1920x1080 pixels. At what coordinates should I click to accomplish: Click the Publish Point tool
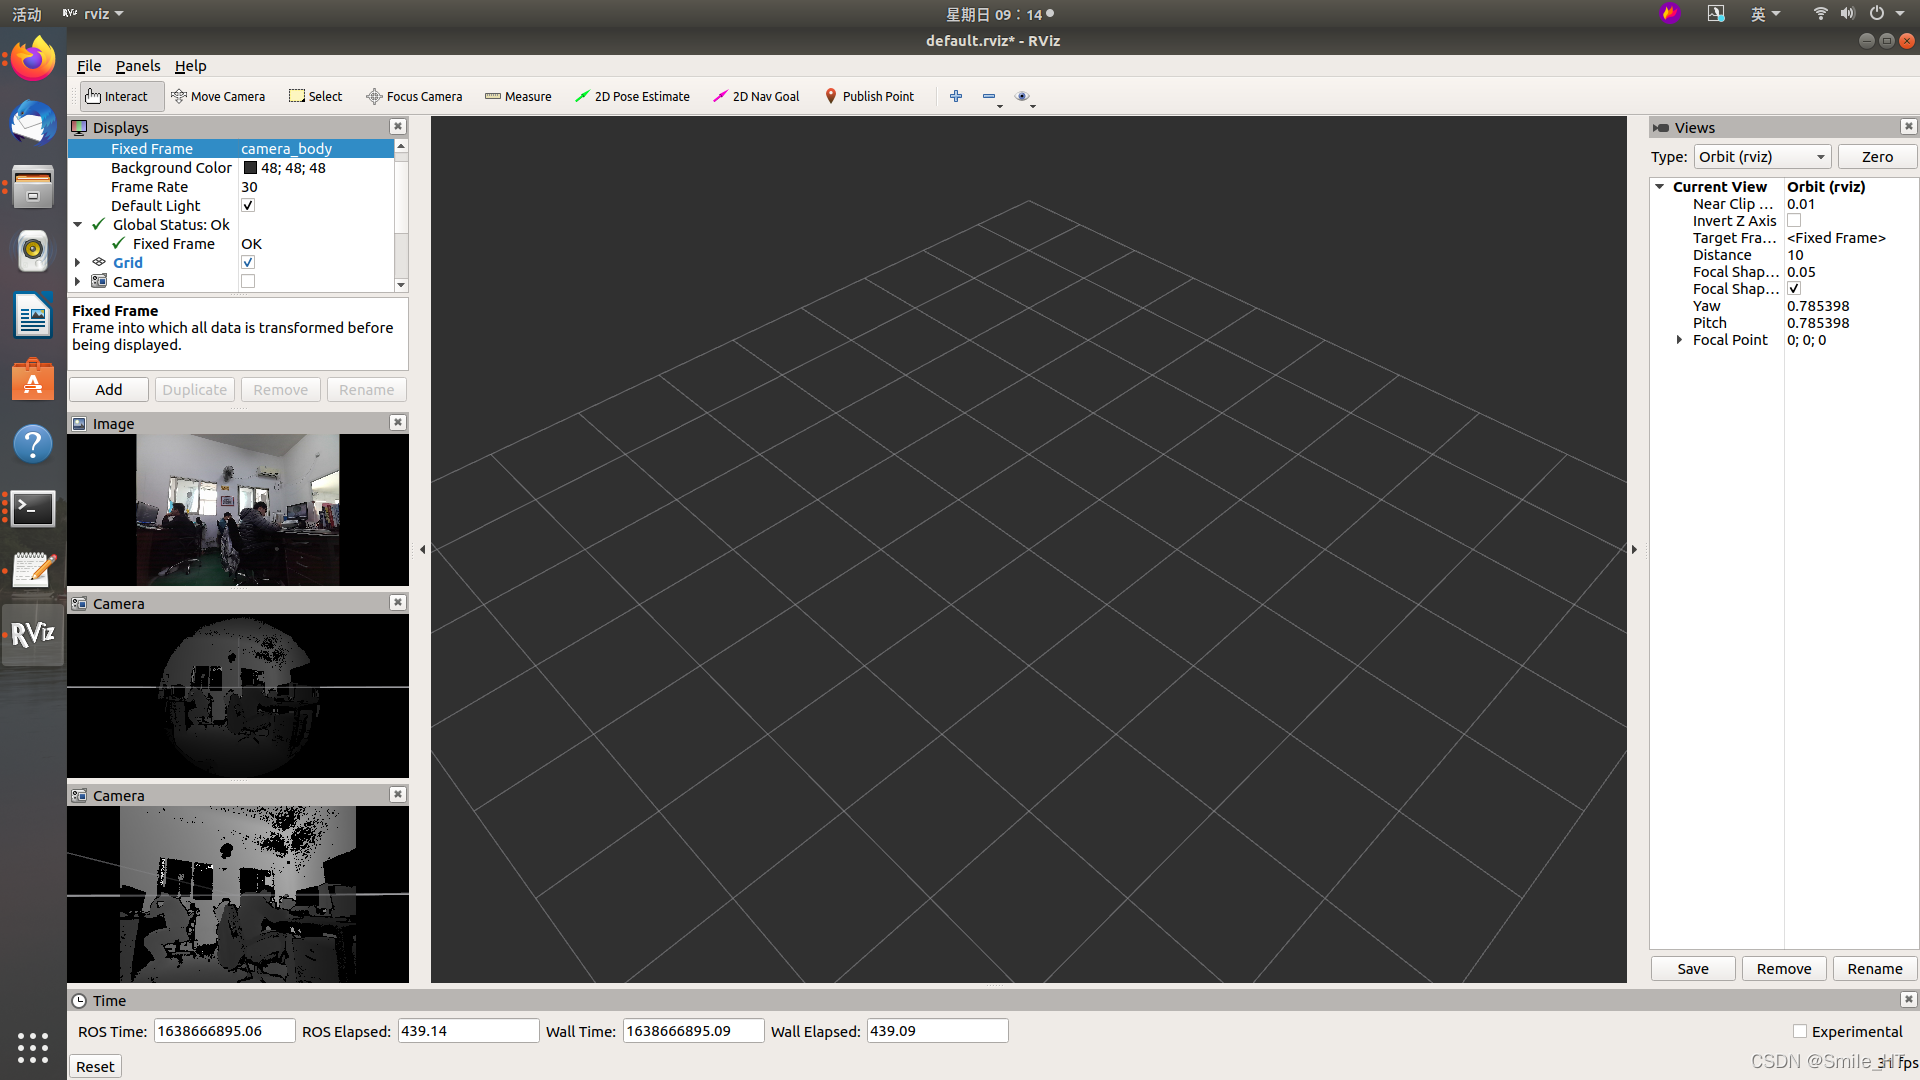tap(869, 95)
